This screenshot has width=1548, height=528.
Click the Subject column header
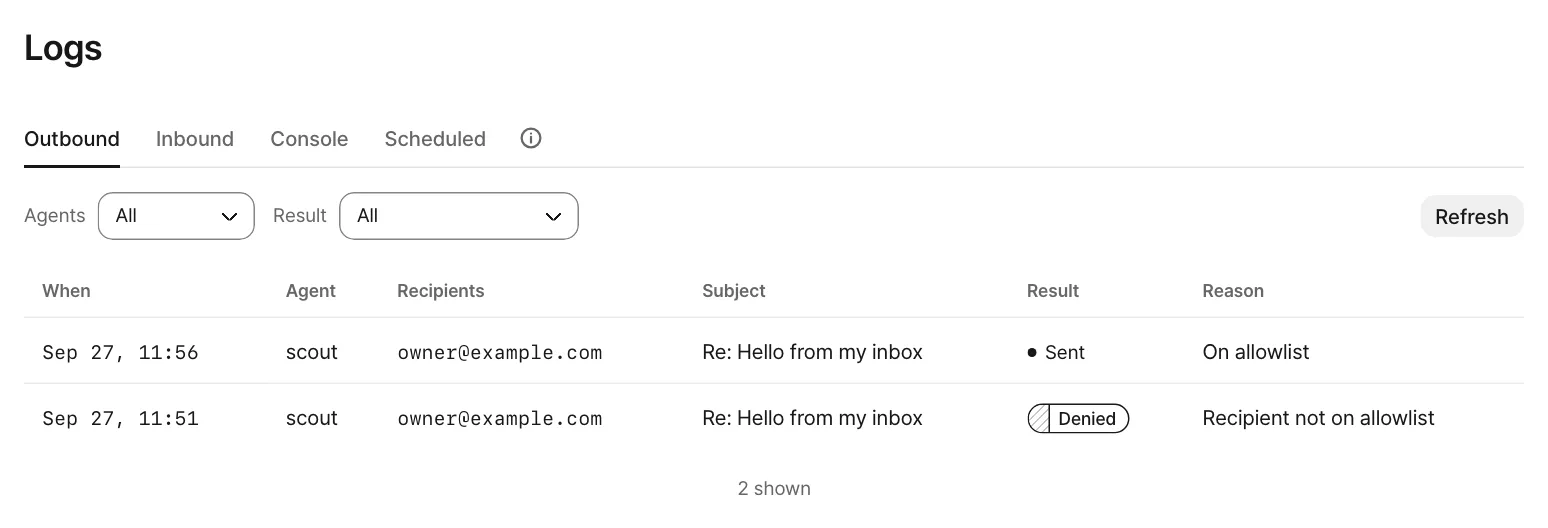coord(734,291)
